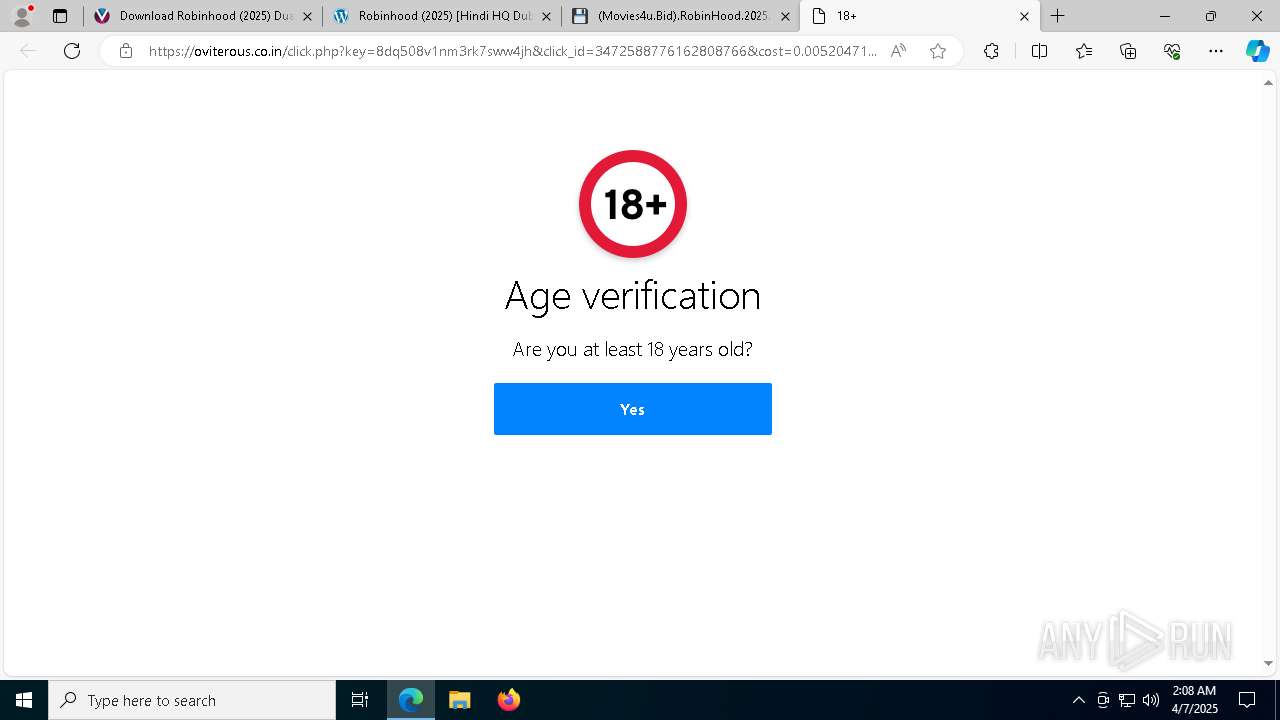
Task: Click the Meet Now tray icon
Action: (1103, 700)
